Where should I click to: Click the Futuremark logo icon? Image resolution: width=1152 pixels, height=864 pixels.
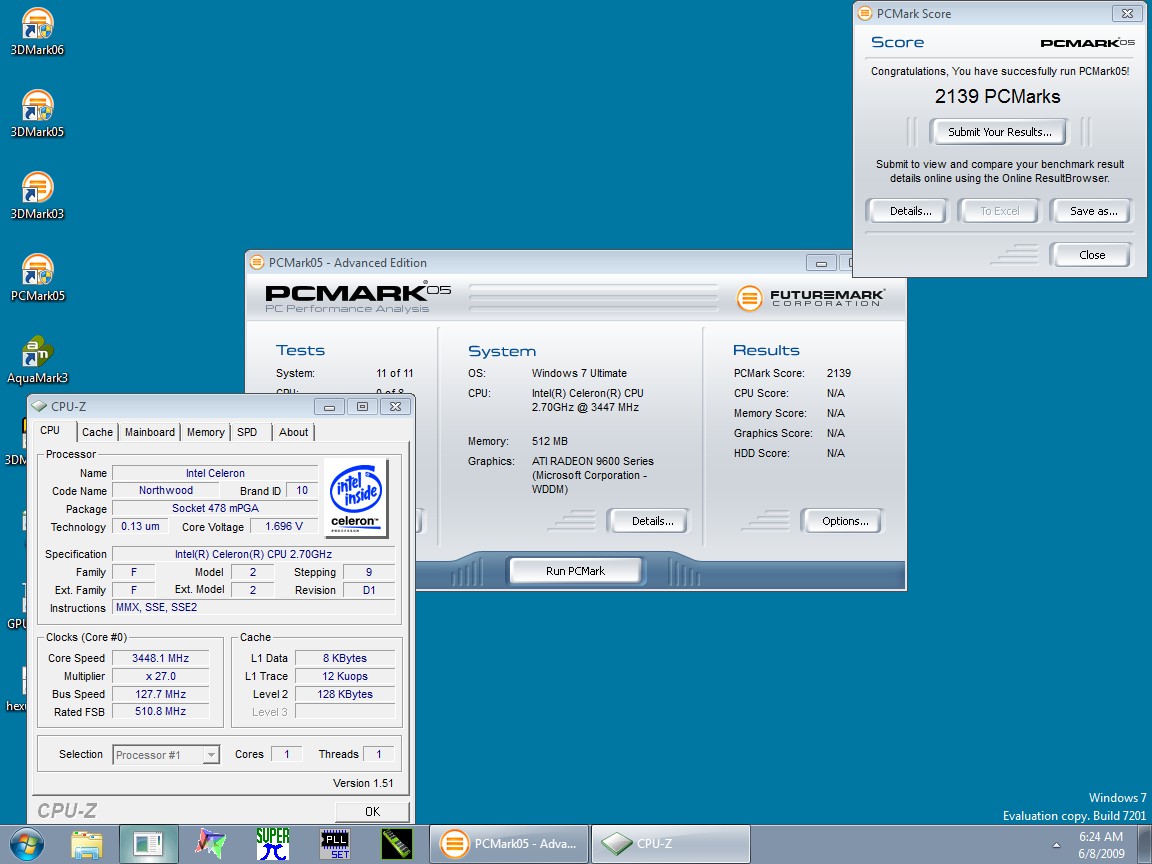pos(749,298)
